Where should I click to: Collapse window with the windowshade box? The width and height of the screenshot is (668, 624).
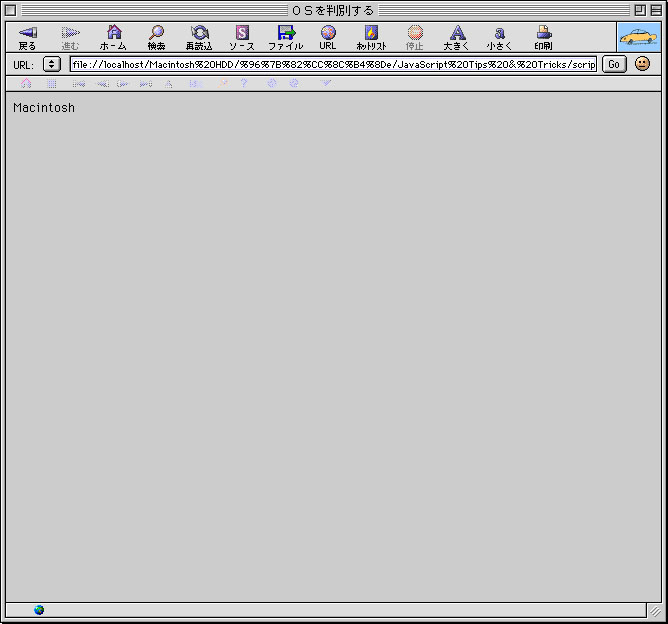[x=656, y=10]
